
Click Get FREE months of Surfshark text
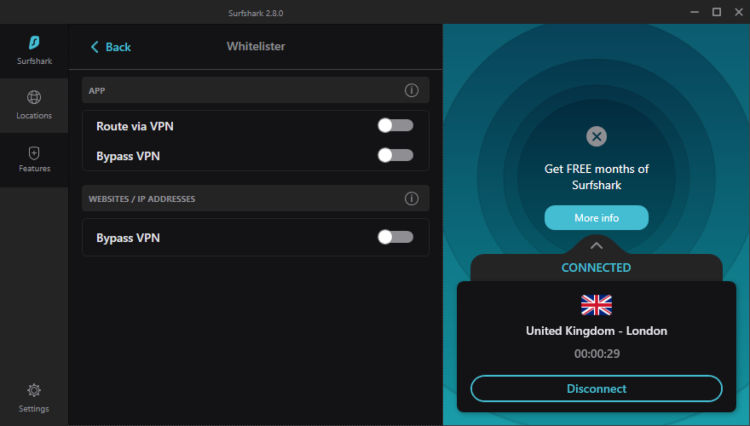(596, 177)
